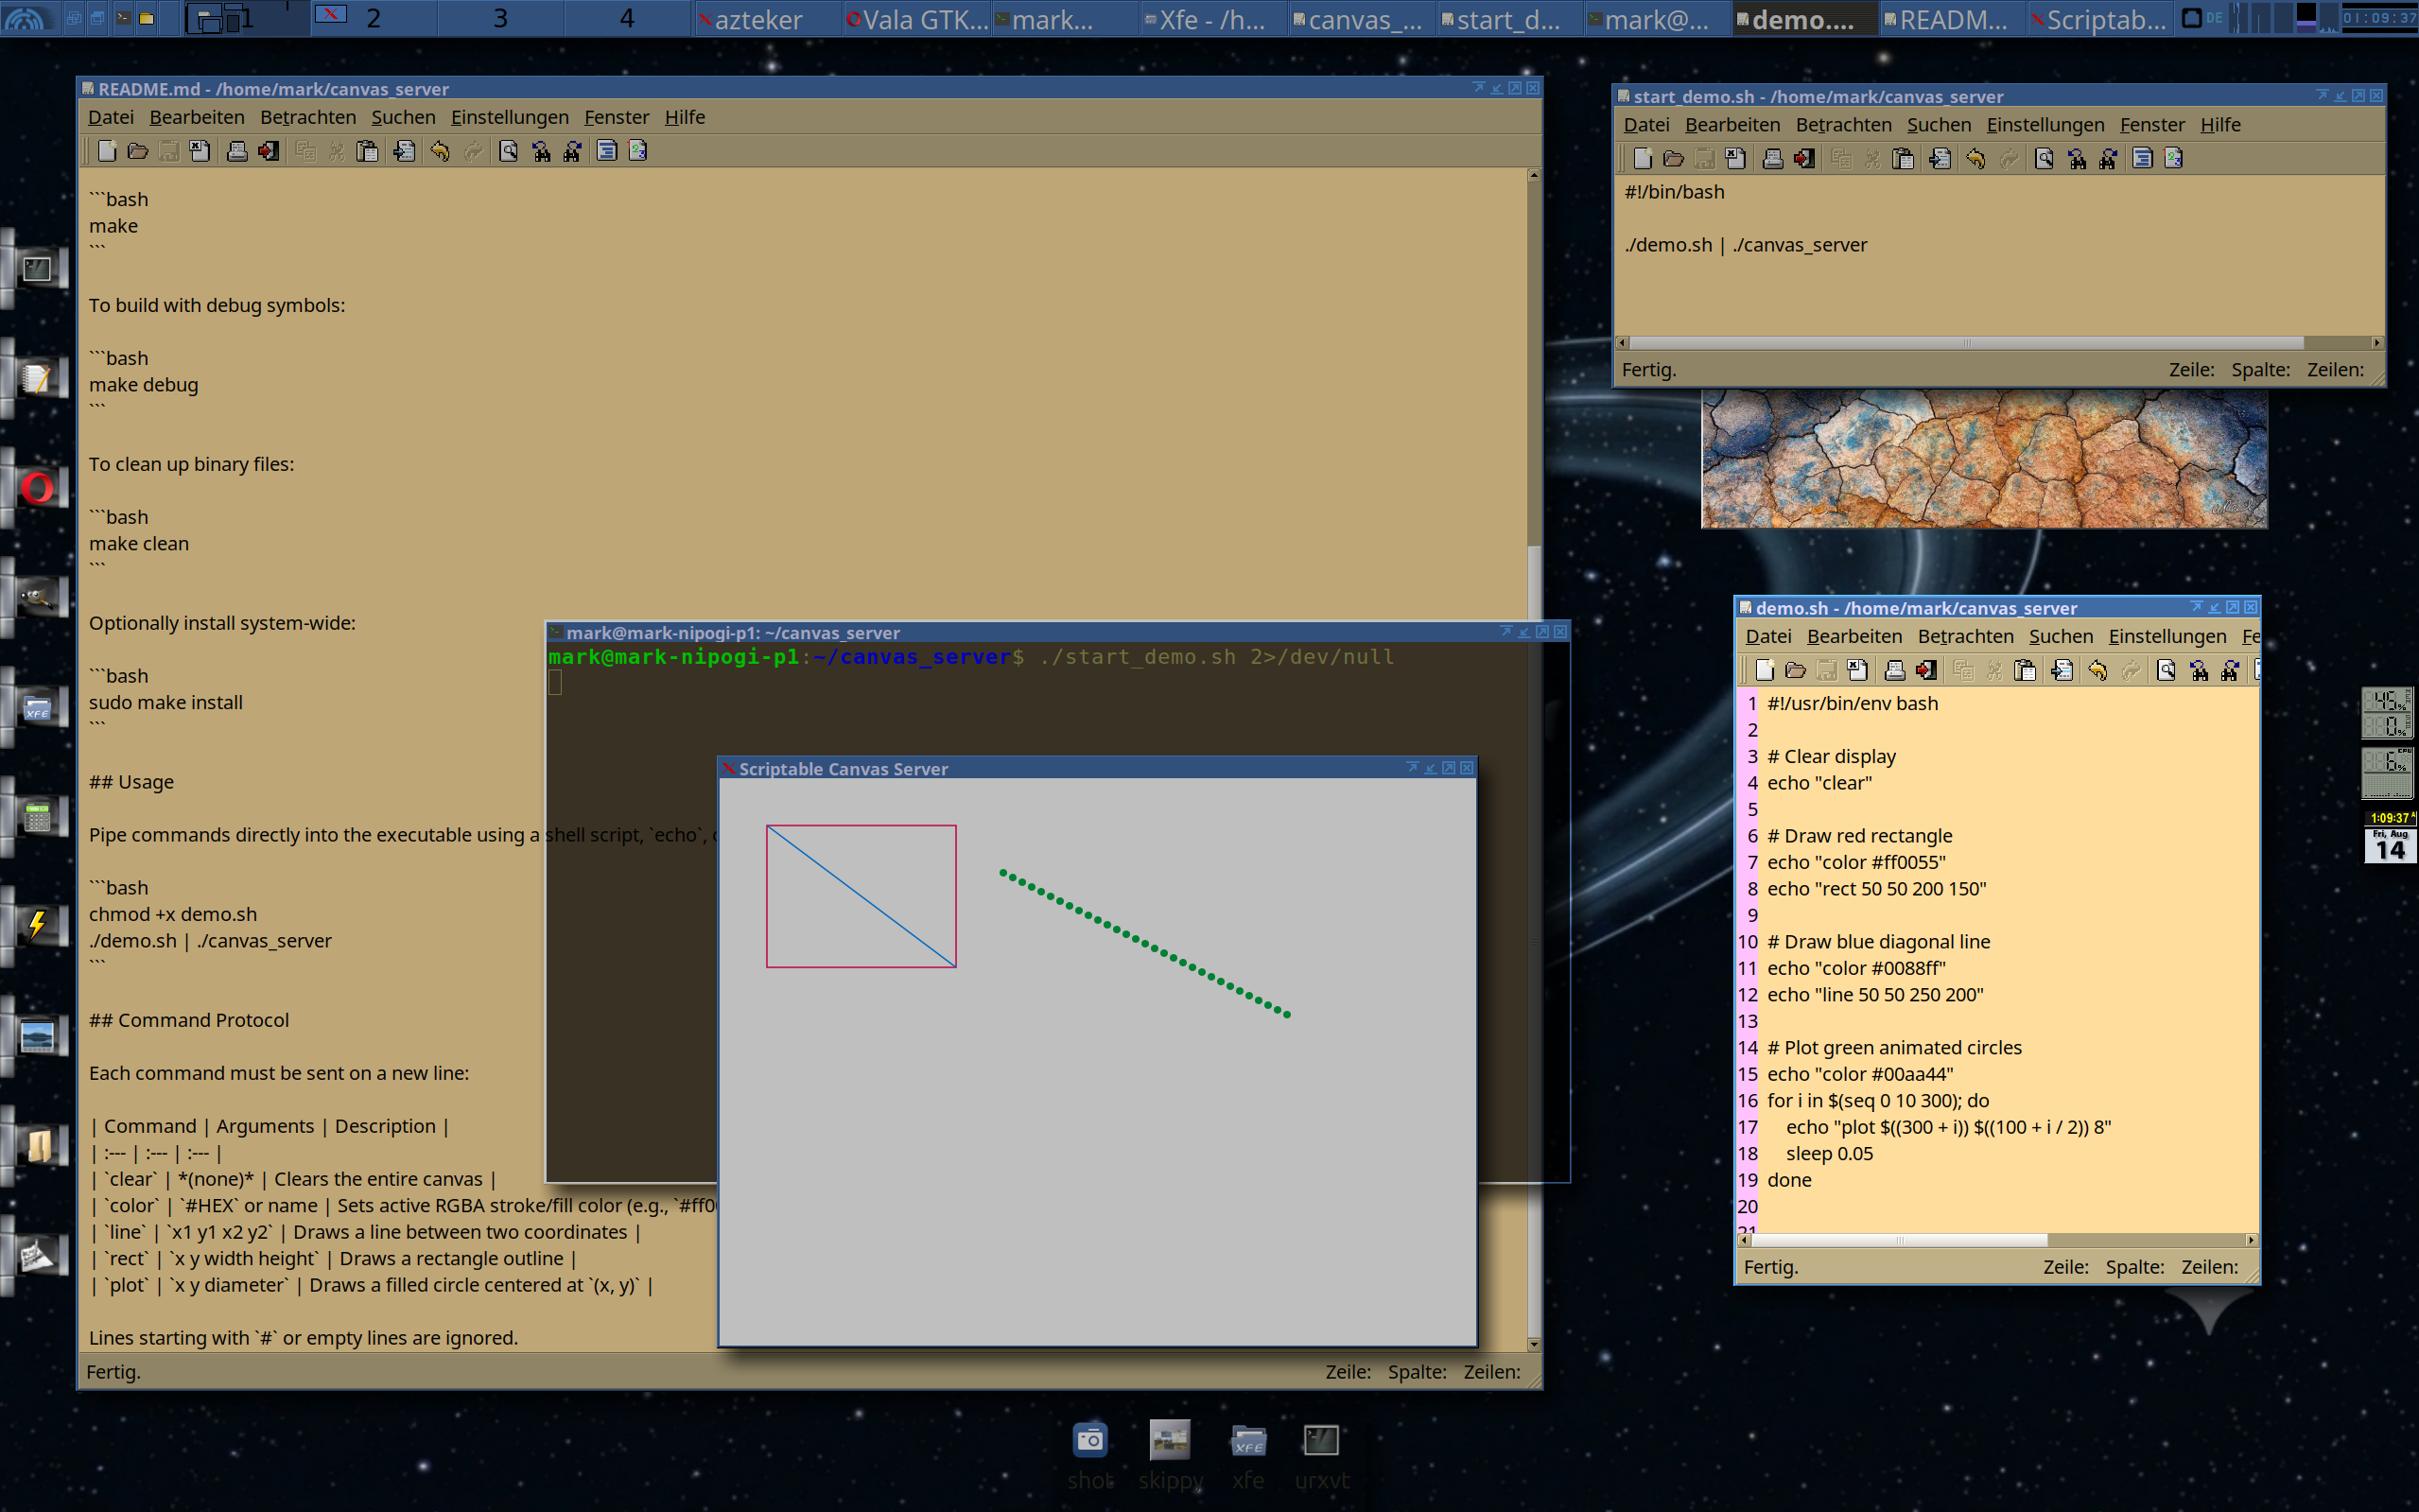Click the README.md vertical scrollbar thumb

coord(1534,583)
